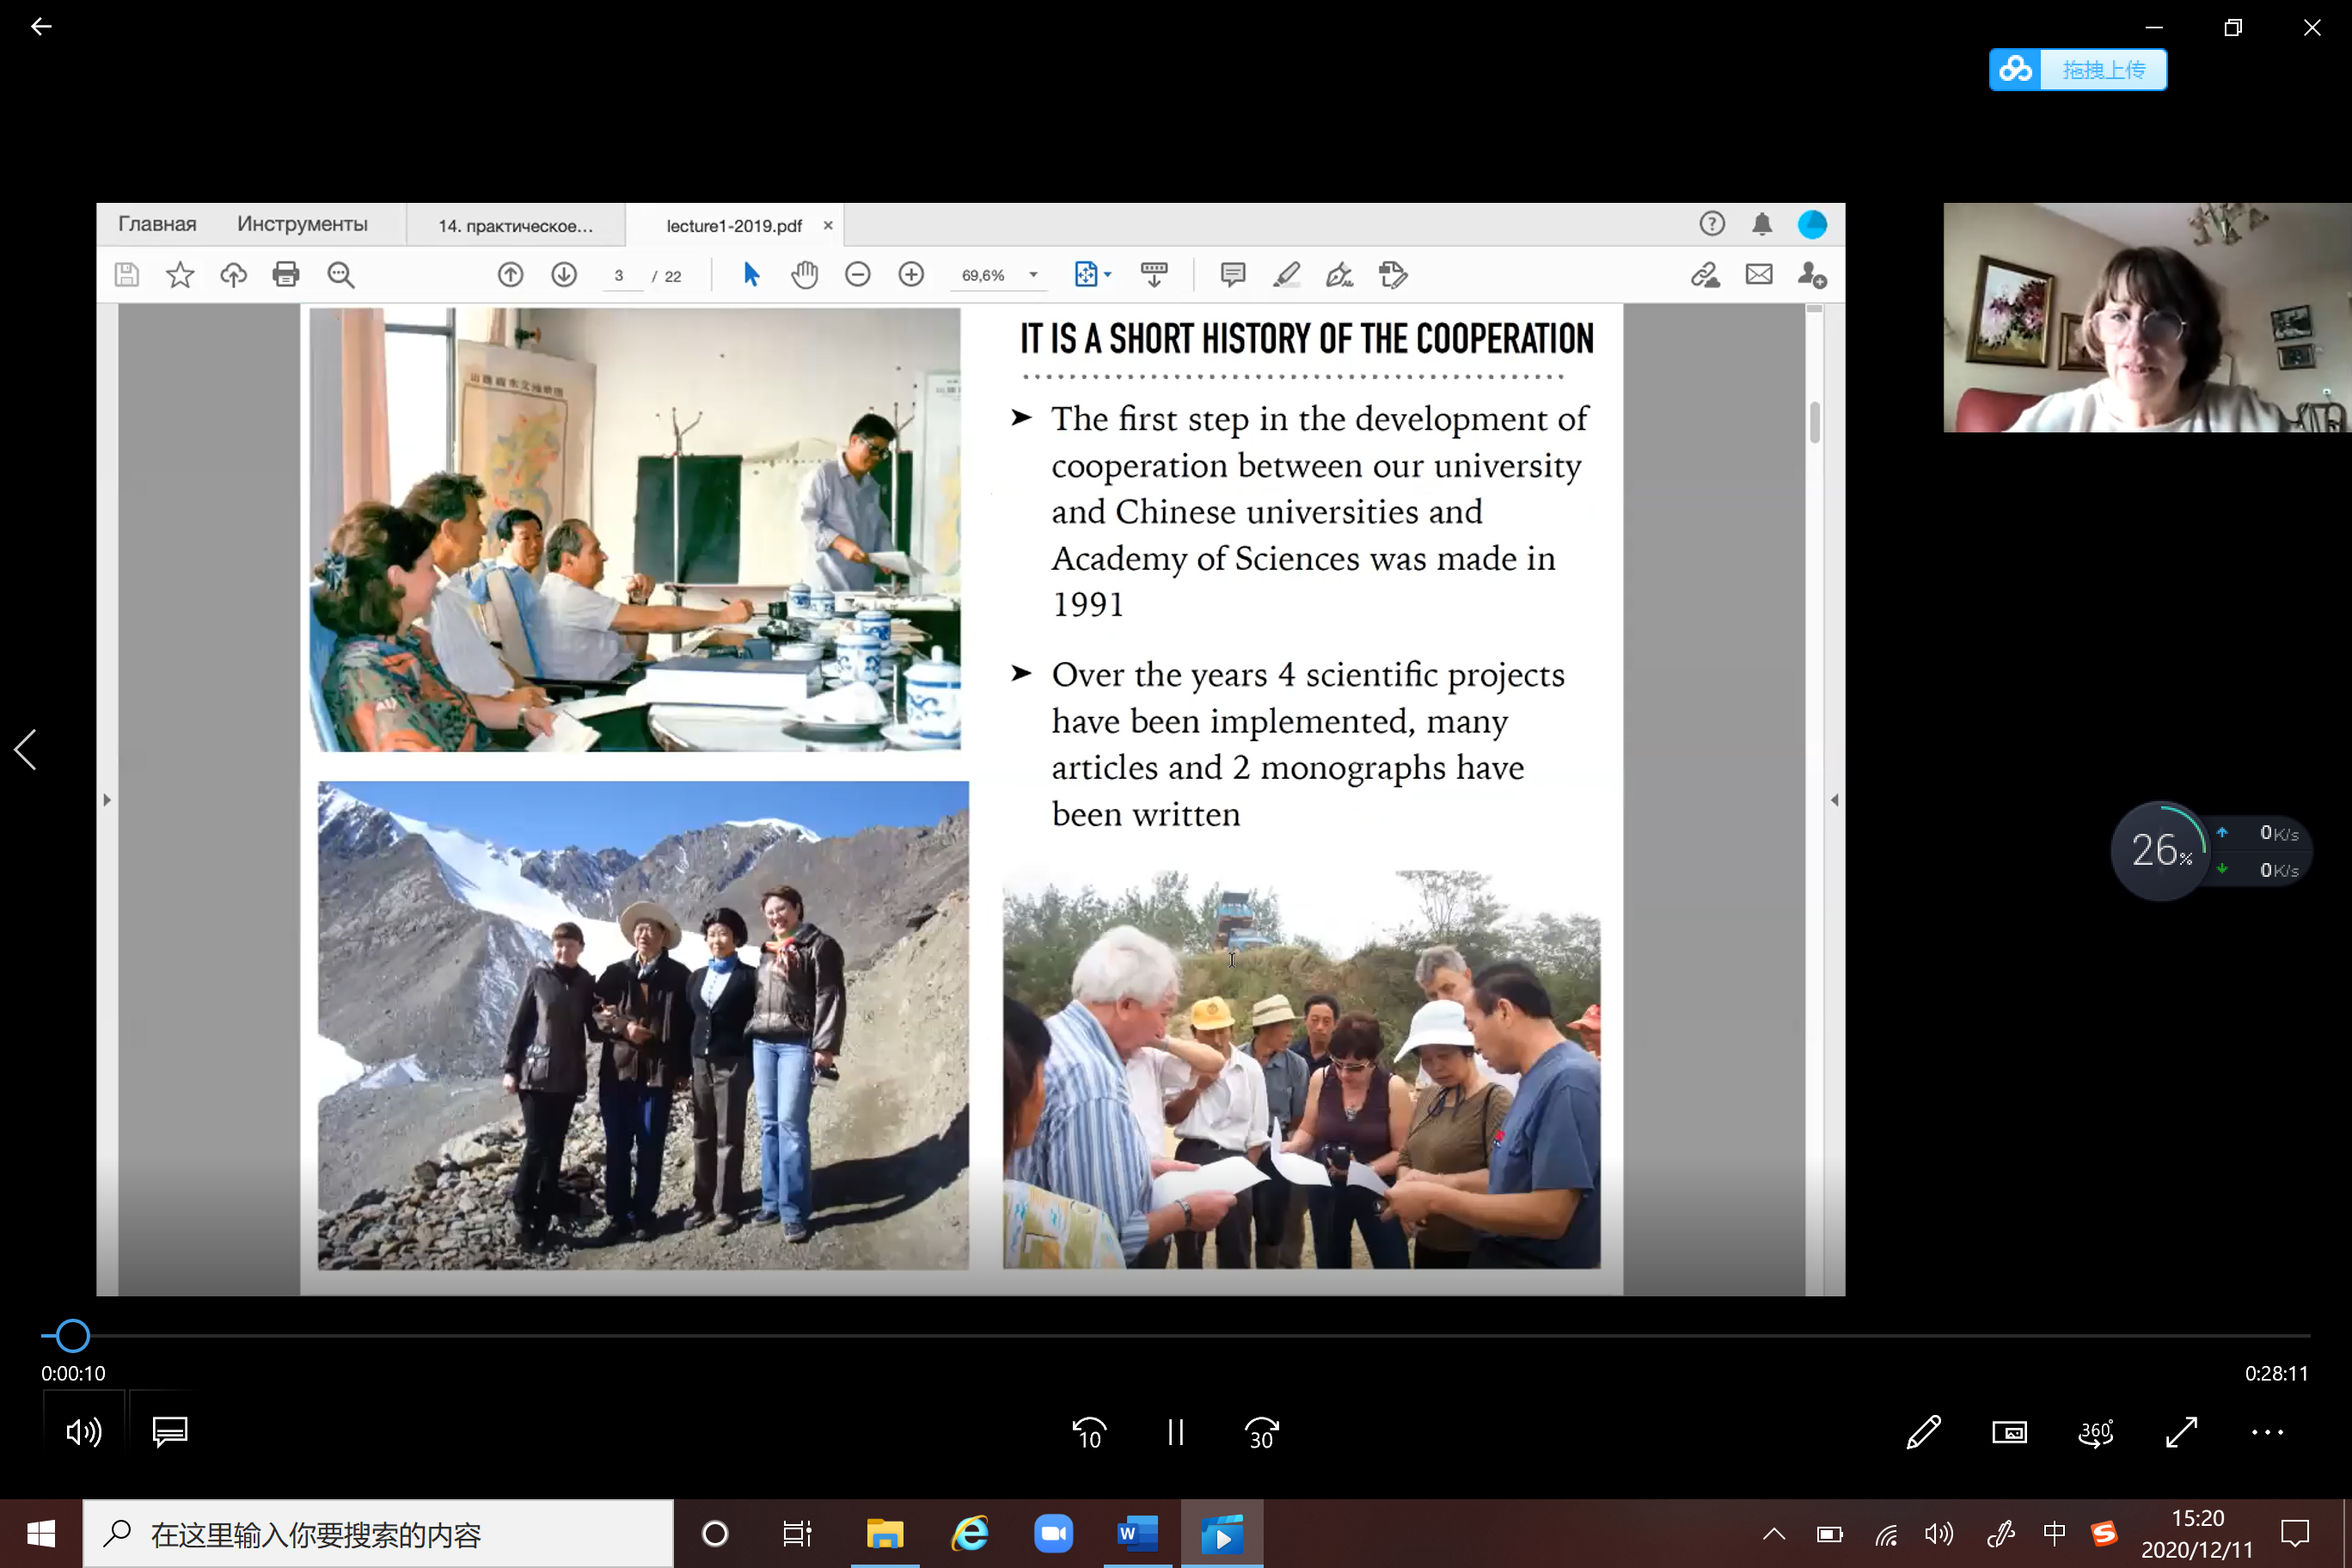This screenshot has height=1568, width=2352.
Task: Enter full screen with expand arrows
Action: tap(2181, 1432)
